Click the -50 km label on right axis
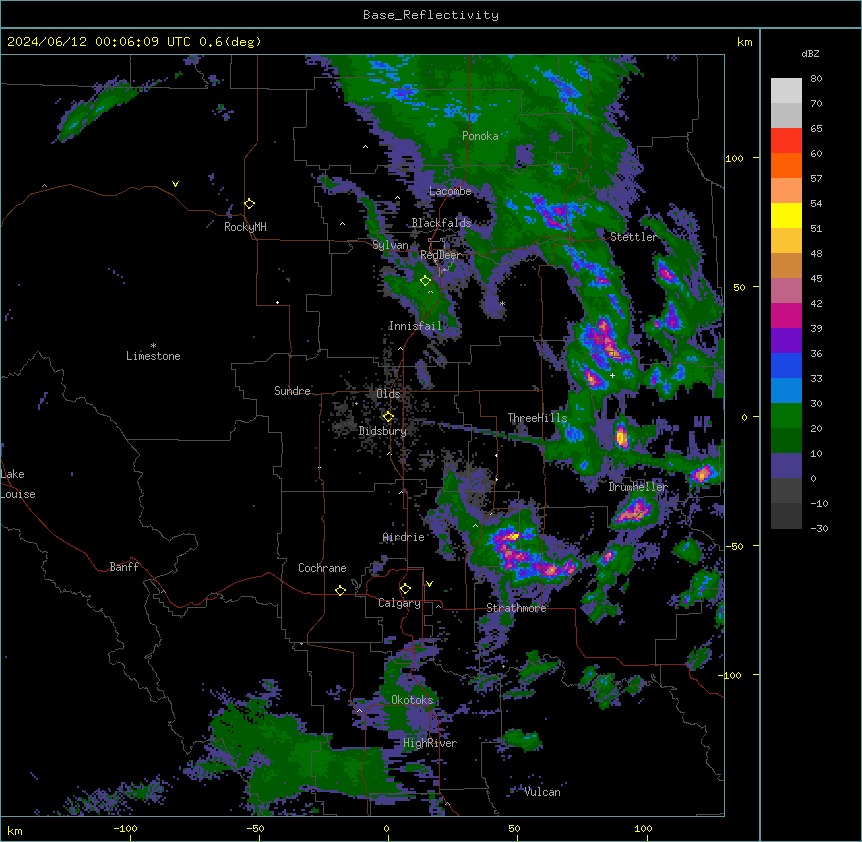 (x=734, y=546)
